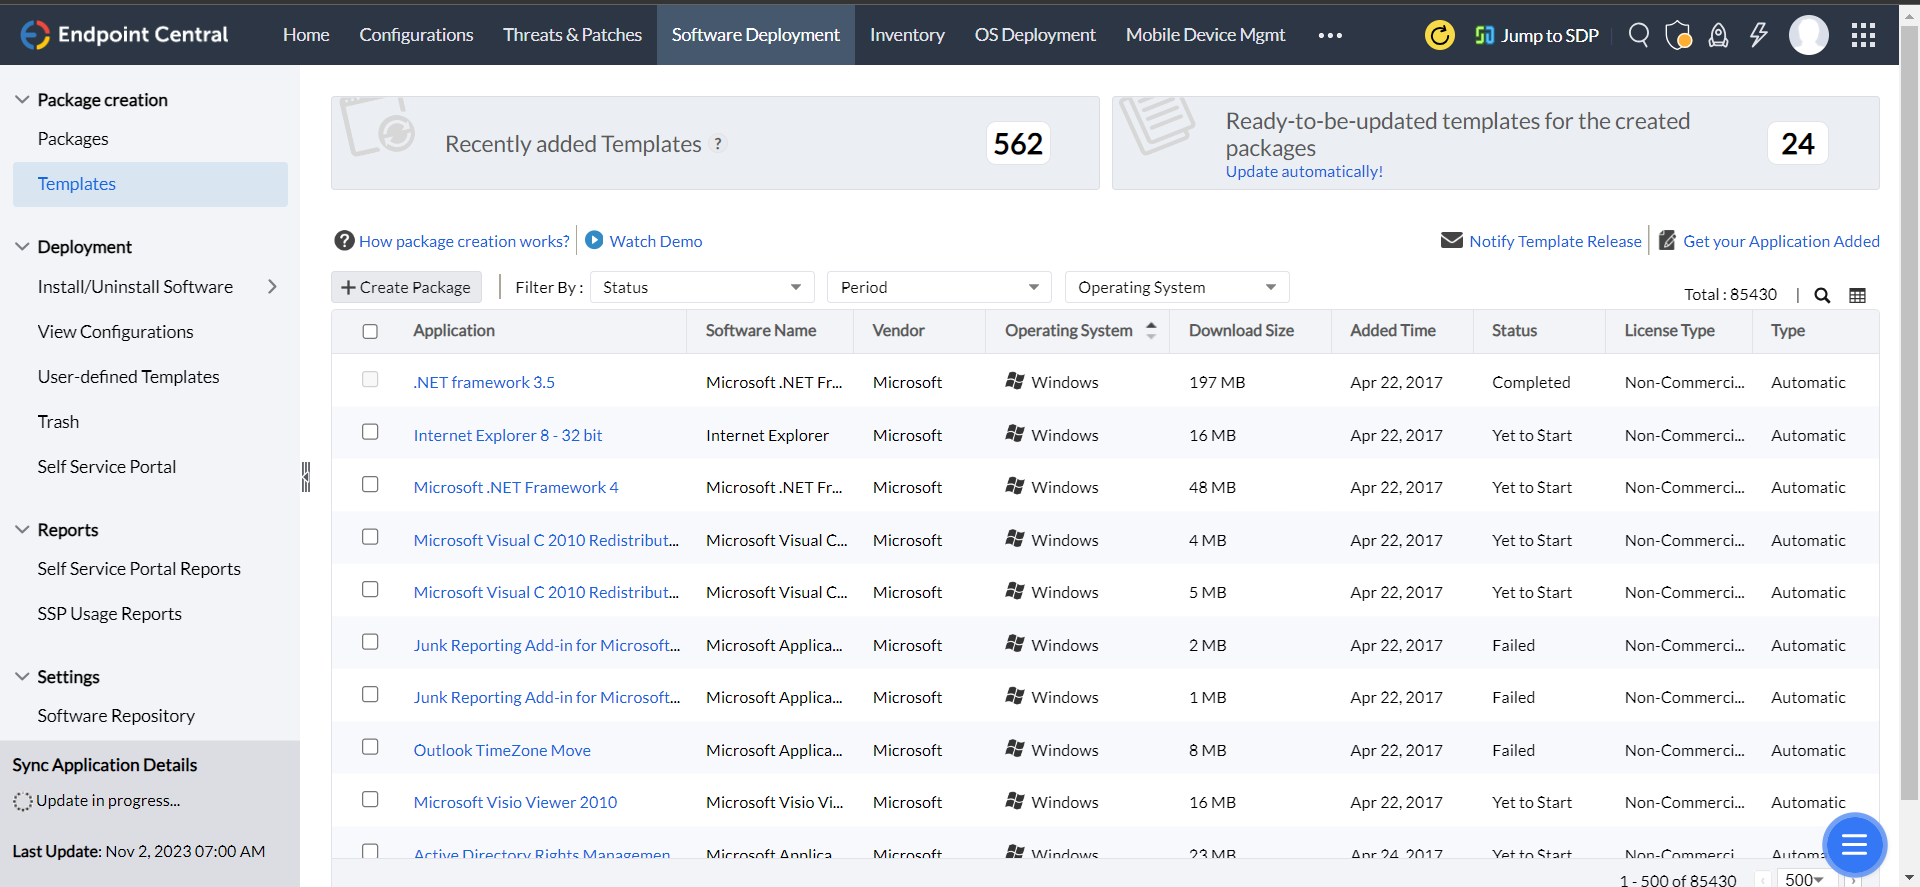The height and width of the screenshot is (887, 1920).
Task: Open the Operating System filter dropdown
Action: coord(1176,287)
